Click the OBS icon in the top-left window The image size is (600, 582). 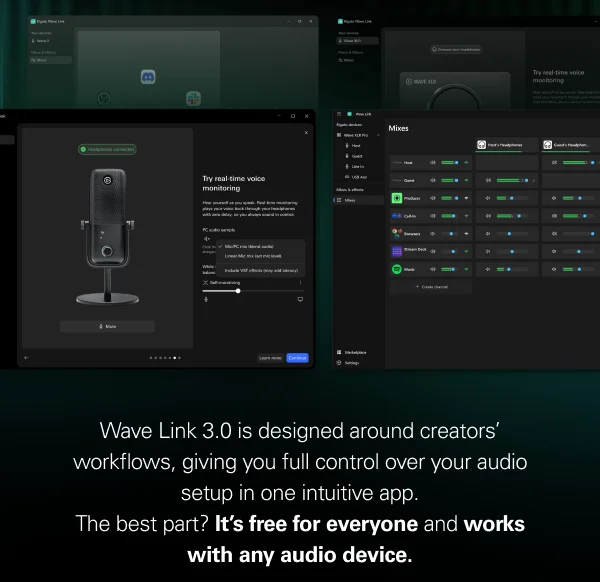coord(104,98)
